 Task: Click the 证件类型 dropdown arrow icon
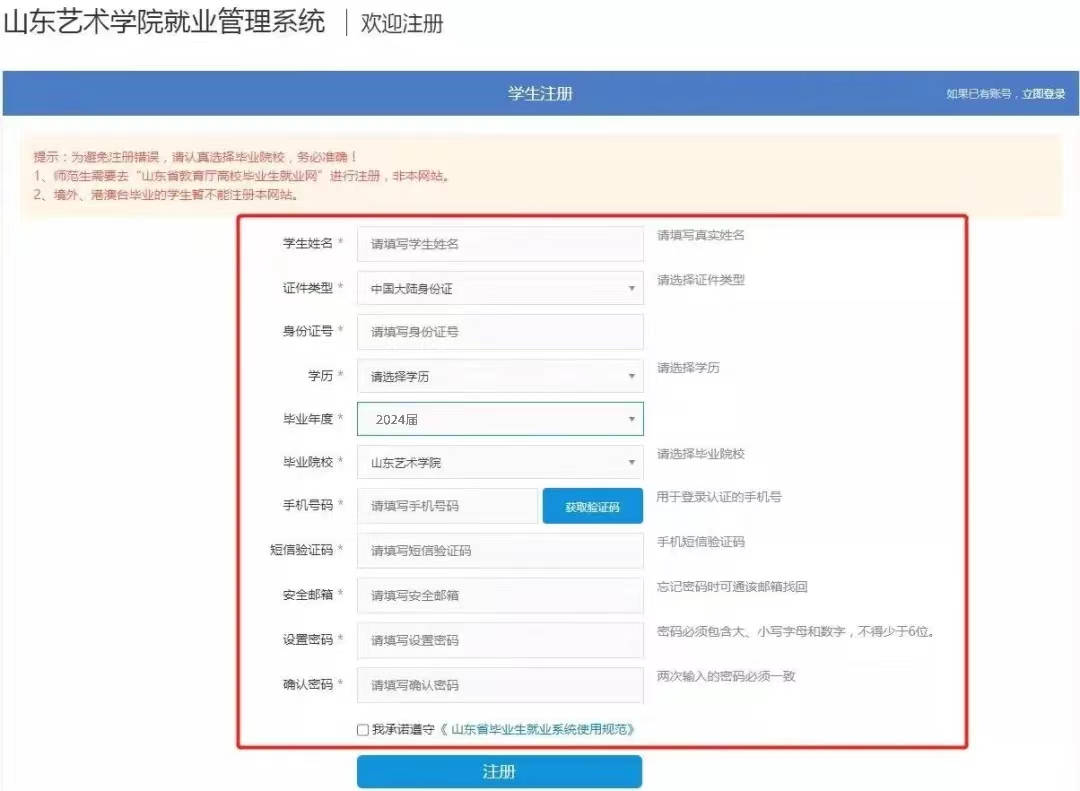tap(631, 289)
